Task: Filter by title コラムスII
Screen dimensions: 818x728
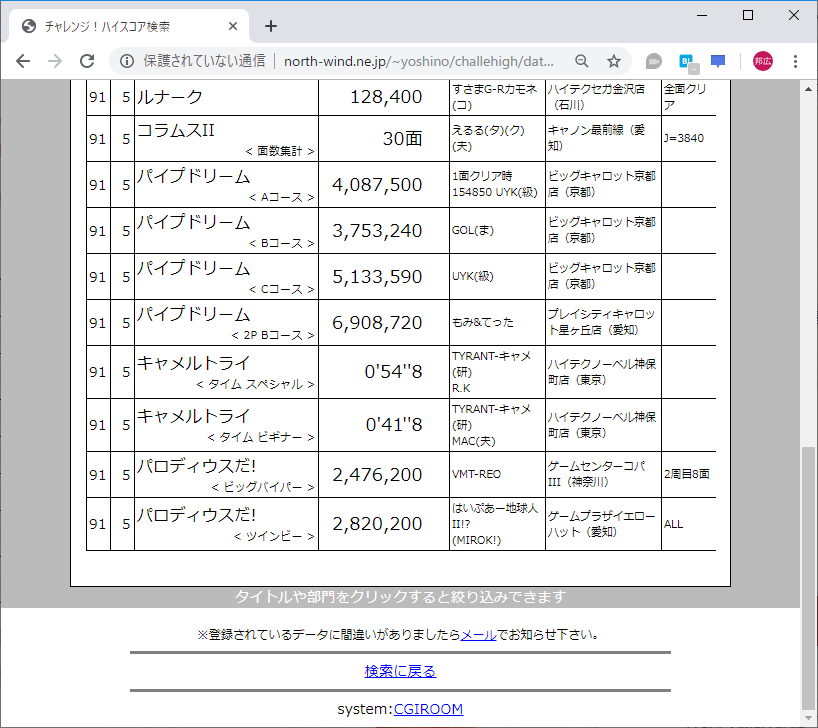Action: point(176,130)
